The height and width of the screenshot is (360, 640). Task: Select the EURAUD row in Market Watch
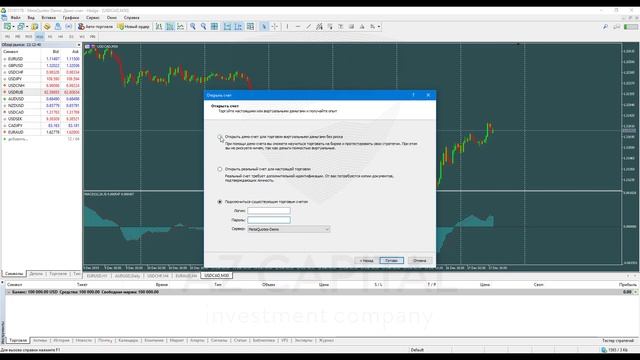coord(41,132)
